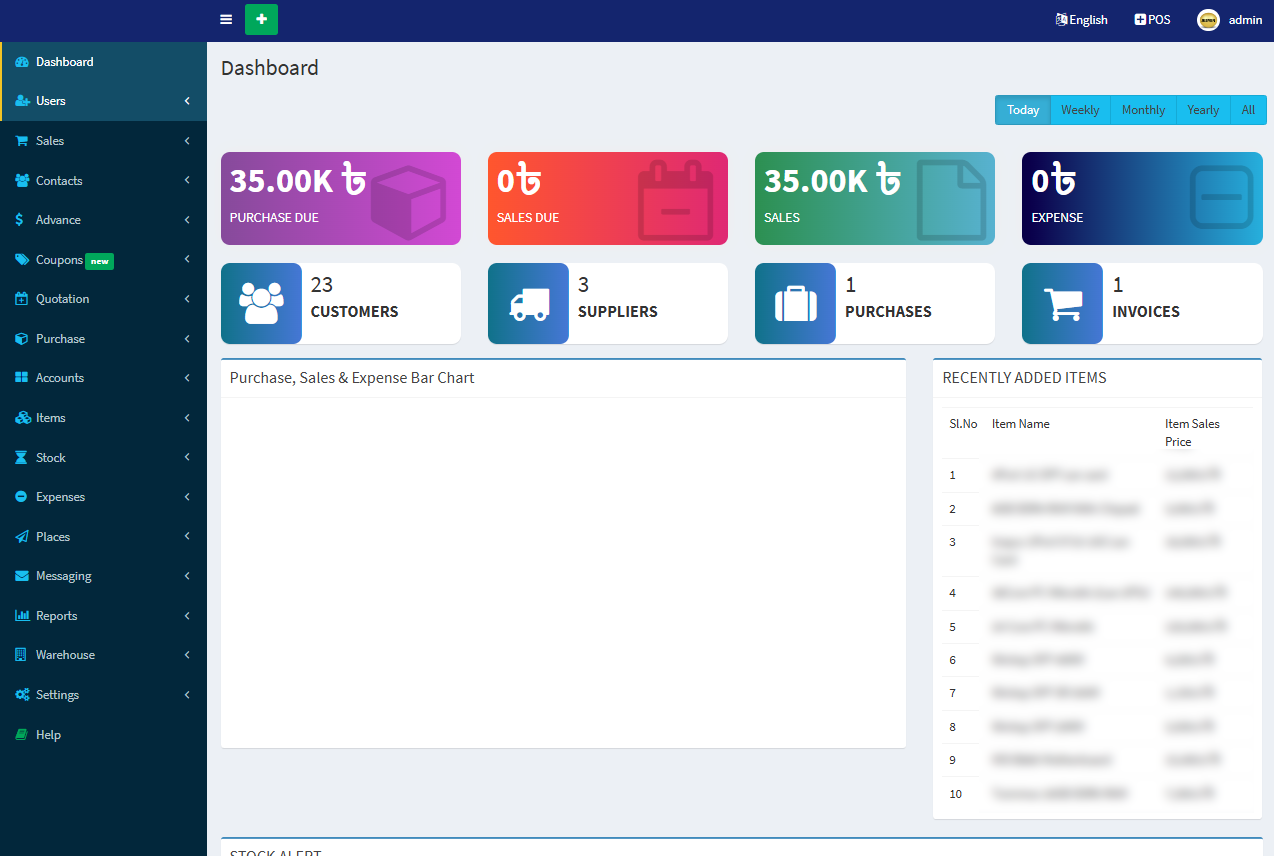This screenshot has width=1274, height=856.
Task: Select the Customers group icon
Action: point(261,302)
